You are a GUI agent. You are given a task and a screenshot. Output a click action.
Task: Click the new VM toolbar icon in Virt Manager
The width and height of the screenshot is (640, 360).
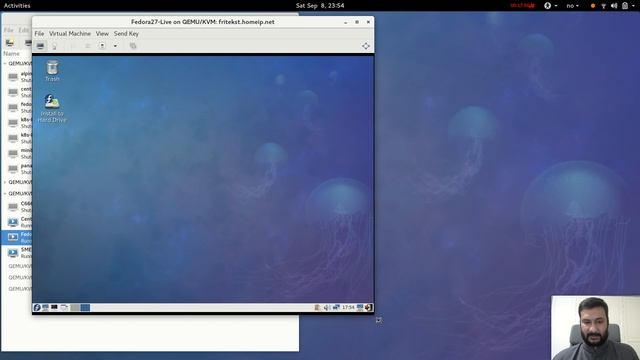10,42
